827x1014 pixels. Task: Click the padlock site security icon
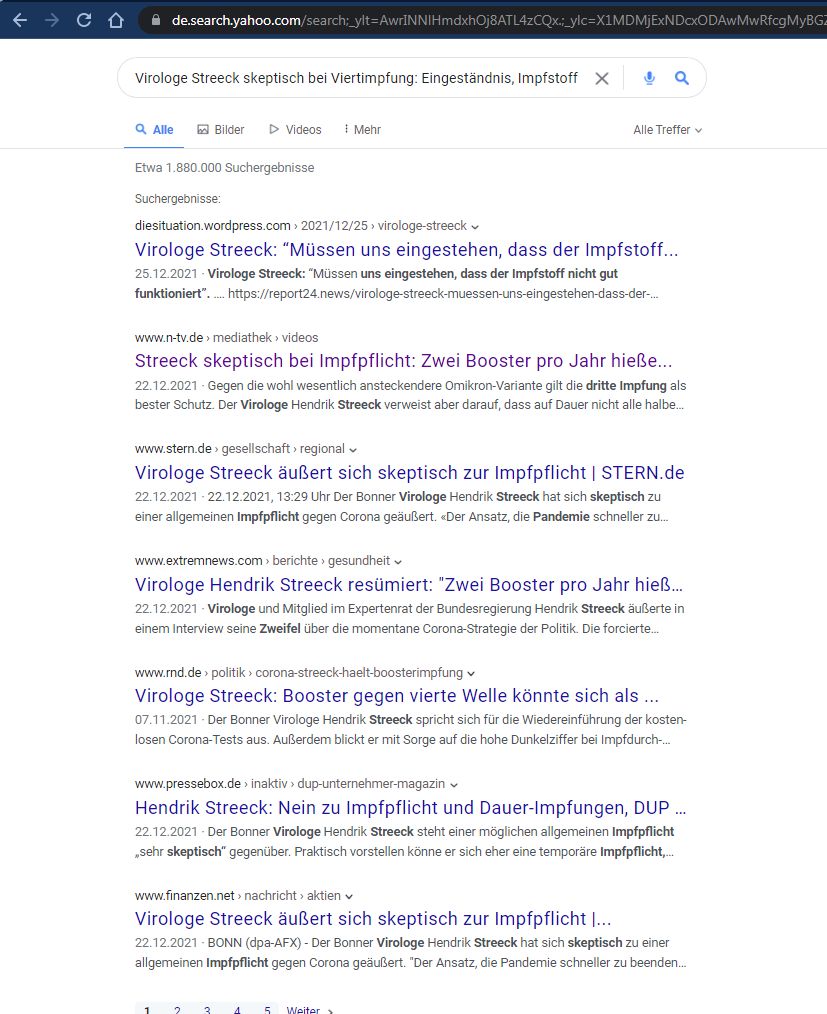[154, 19]
